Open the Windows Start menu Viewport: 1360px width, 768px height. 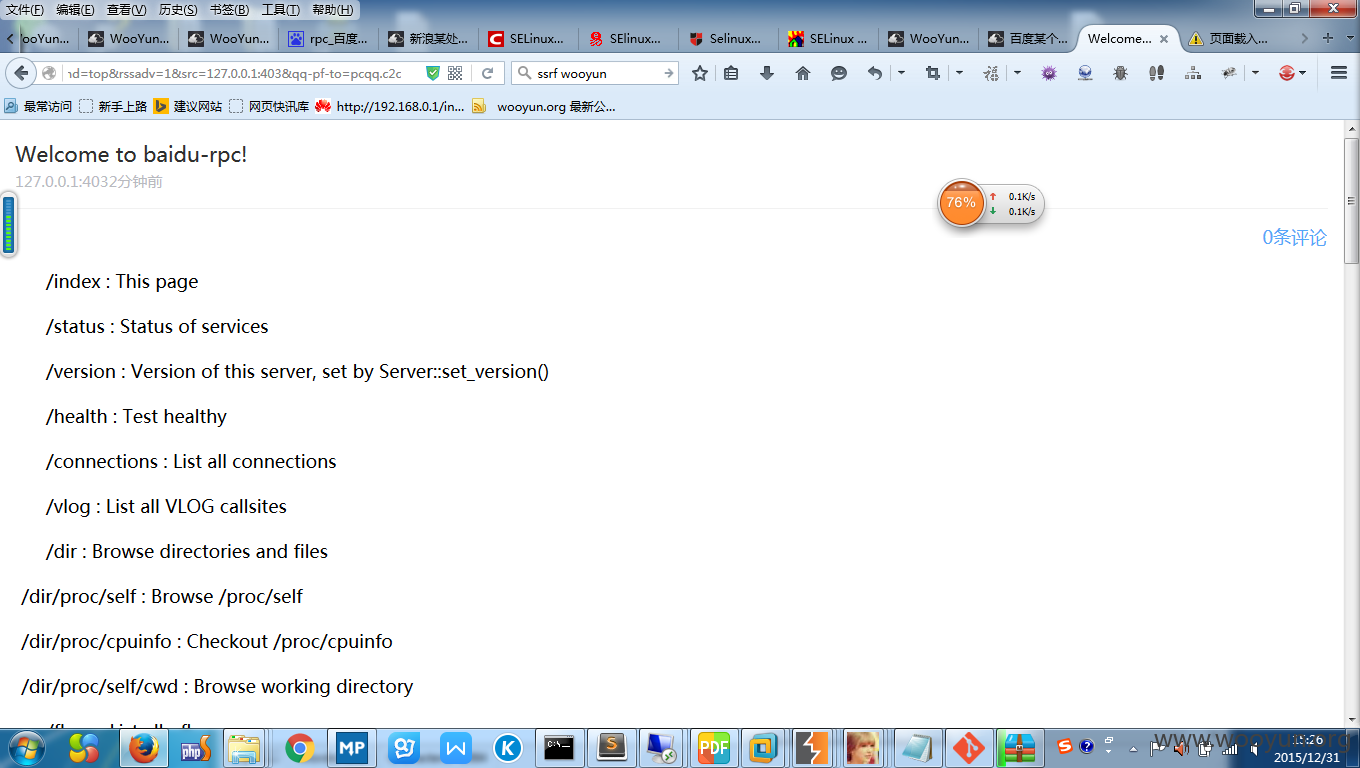tap(25, 747)
